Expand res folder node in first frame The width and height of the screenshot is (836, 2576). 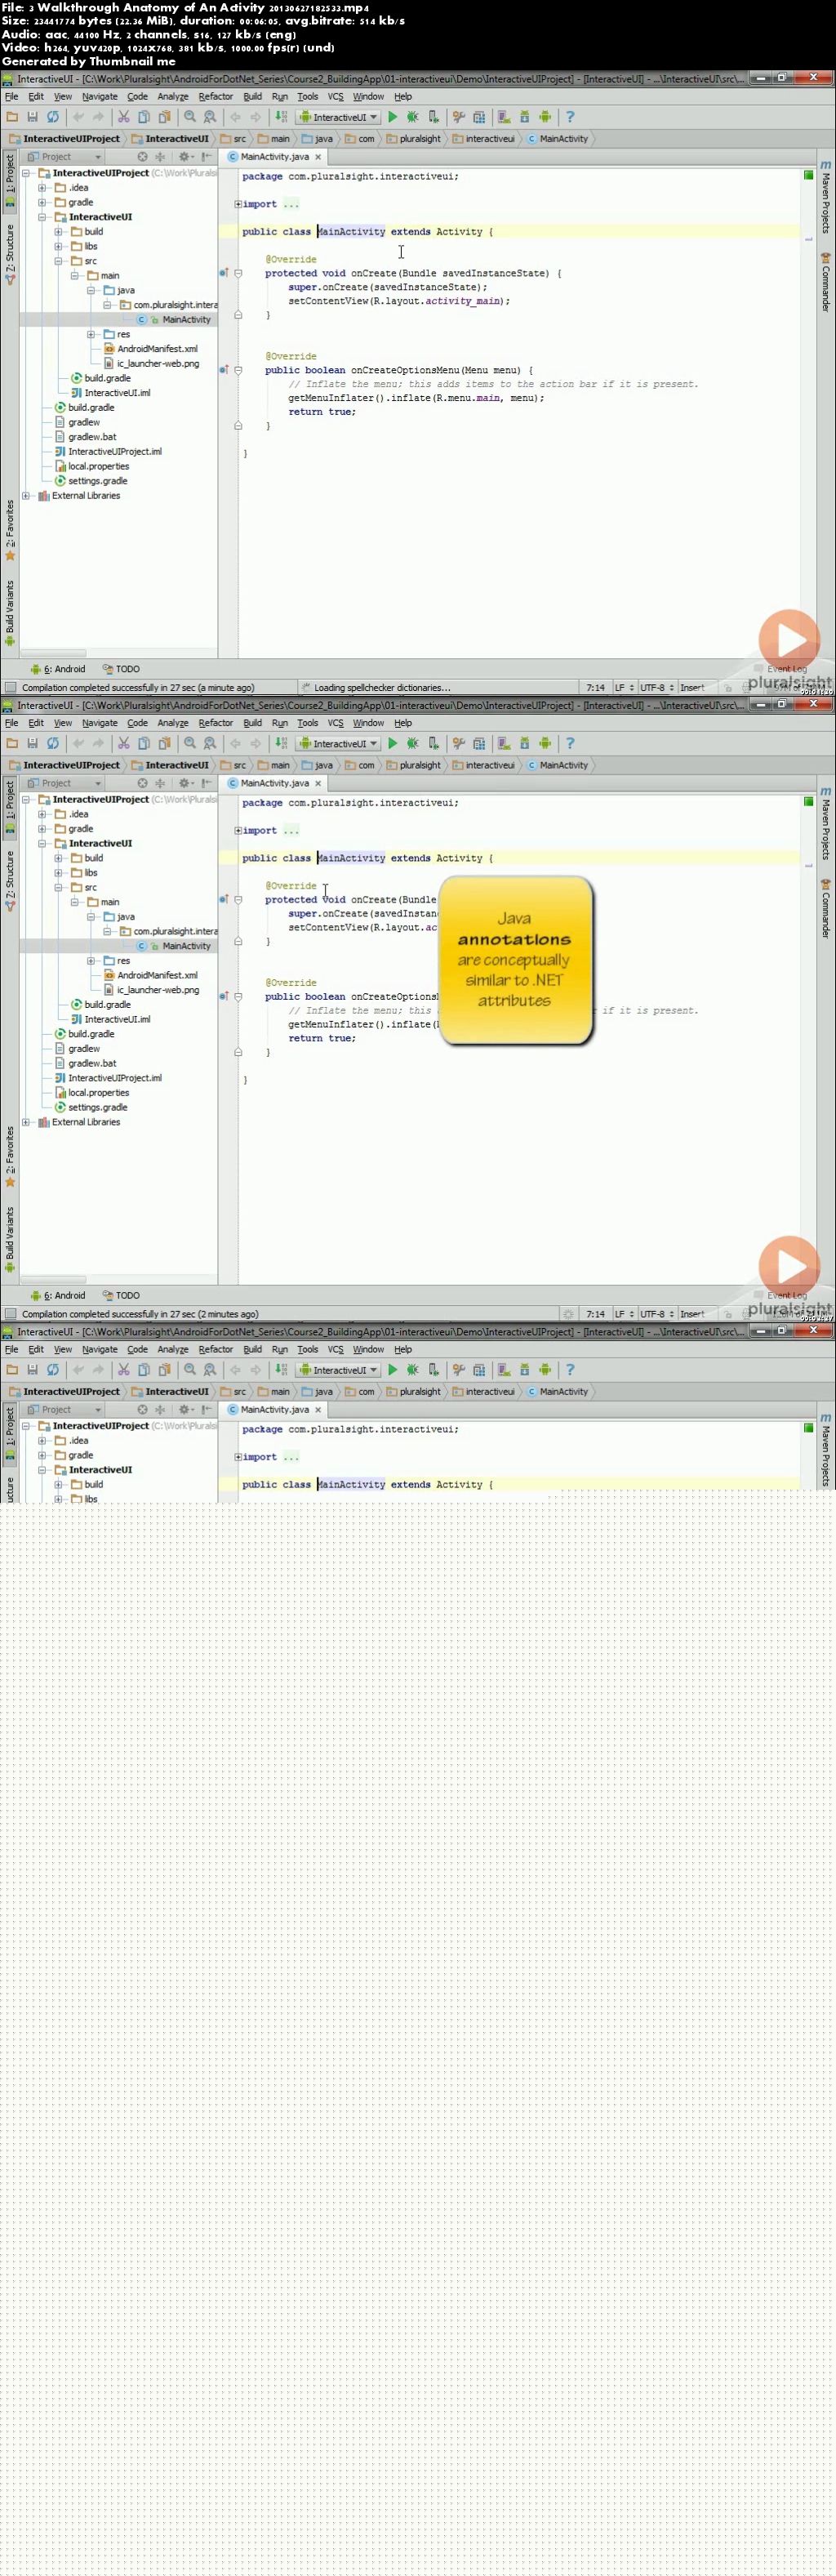(91, 334)
